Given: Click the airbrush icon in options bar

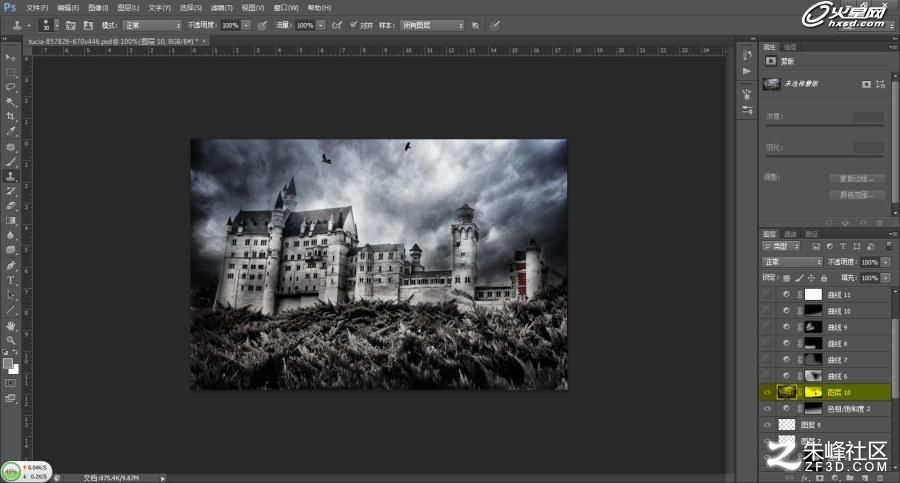Looking at the screenshot, I should 337,25.
